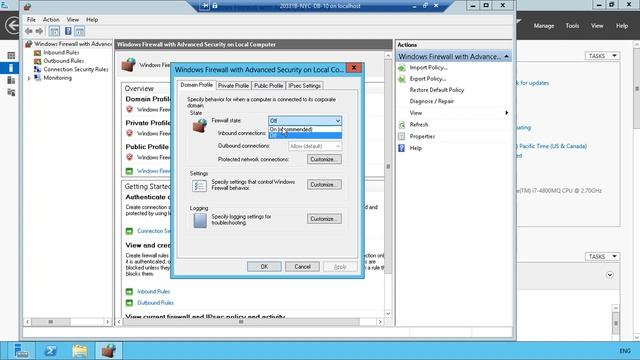This screenshot has height=360, width=640.
Task: Click the Apply button in the dialog
Action: [340, 267]
